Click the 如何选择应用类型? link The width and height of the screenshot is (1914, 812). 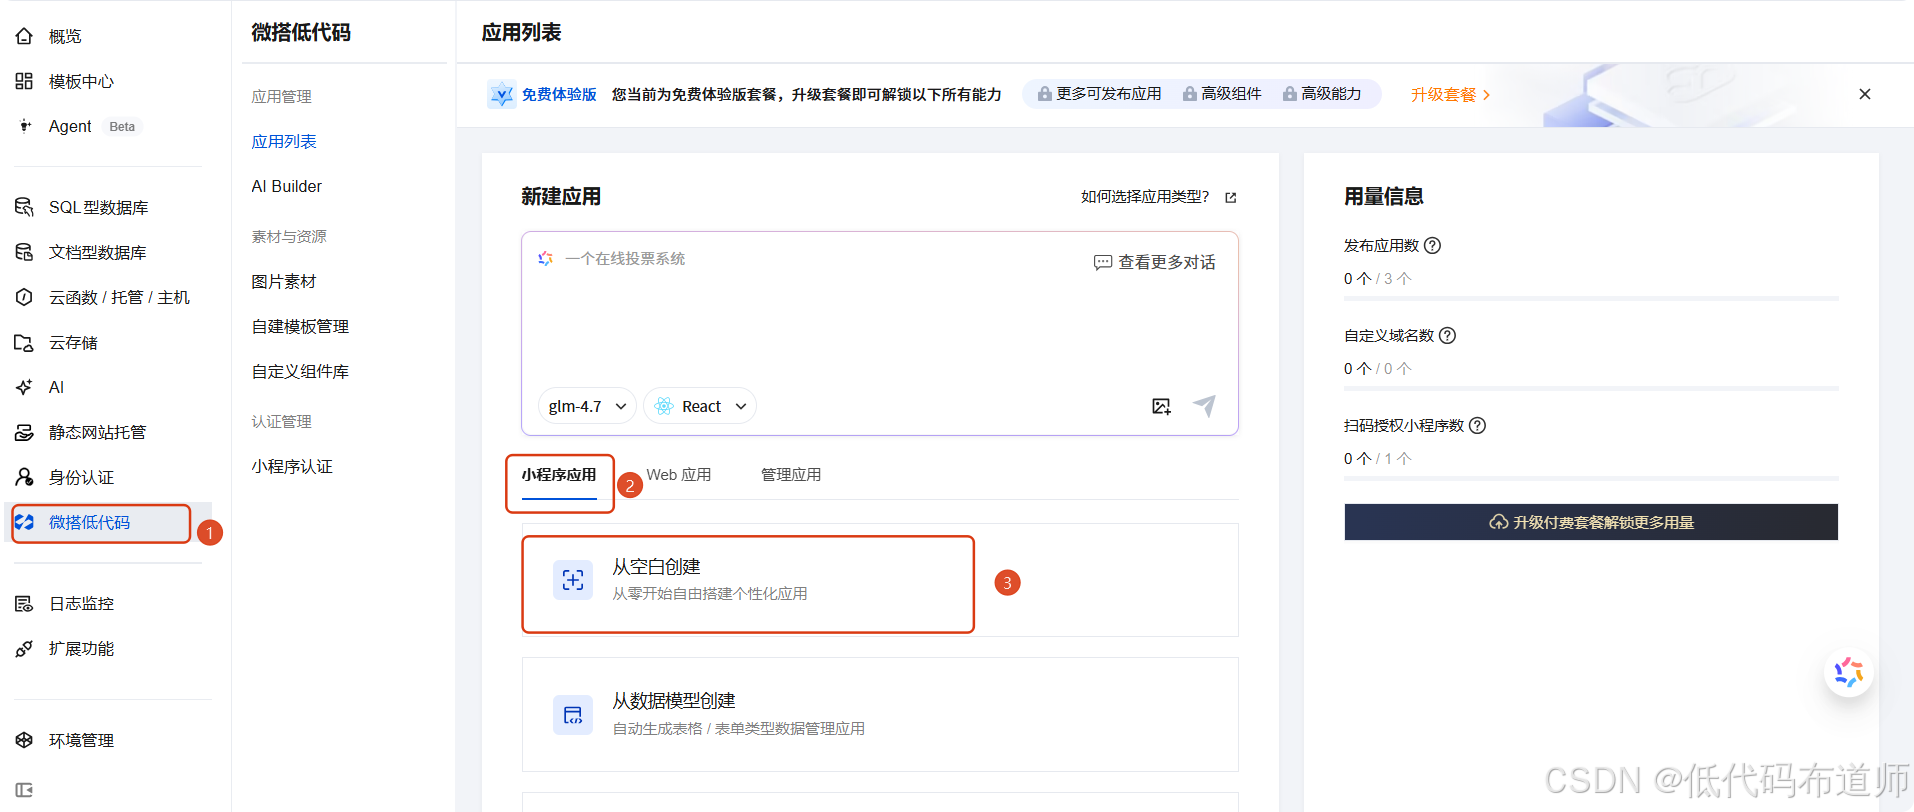pos(1145,197)
